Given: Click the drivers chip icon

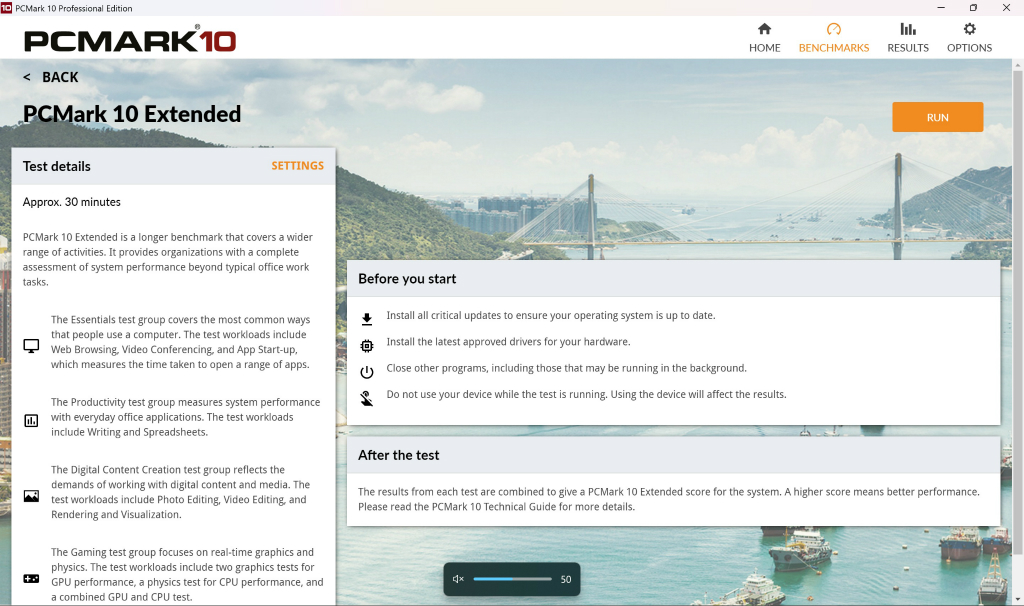Looking at the screenshot, I should tap(366, 345).
